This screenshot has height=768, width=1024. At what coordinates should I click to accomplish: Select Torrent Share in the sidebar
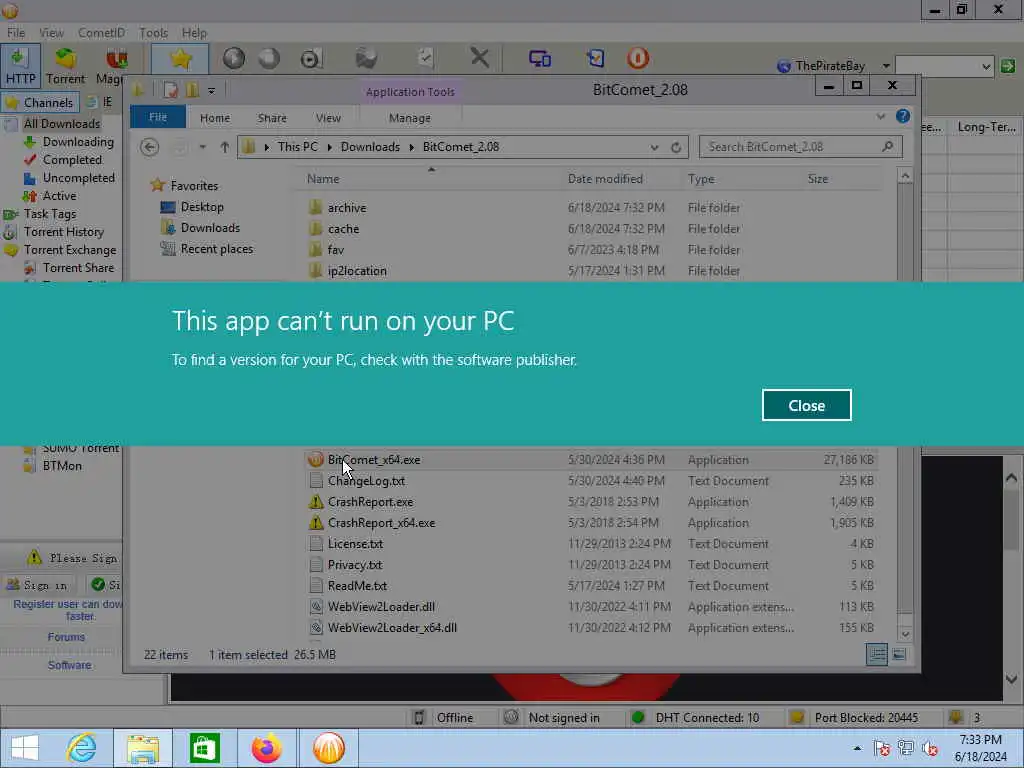[x=78, y=268]
